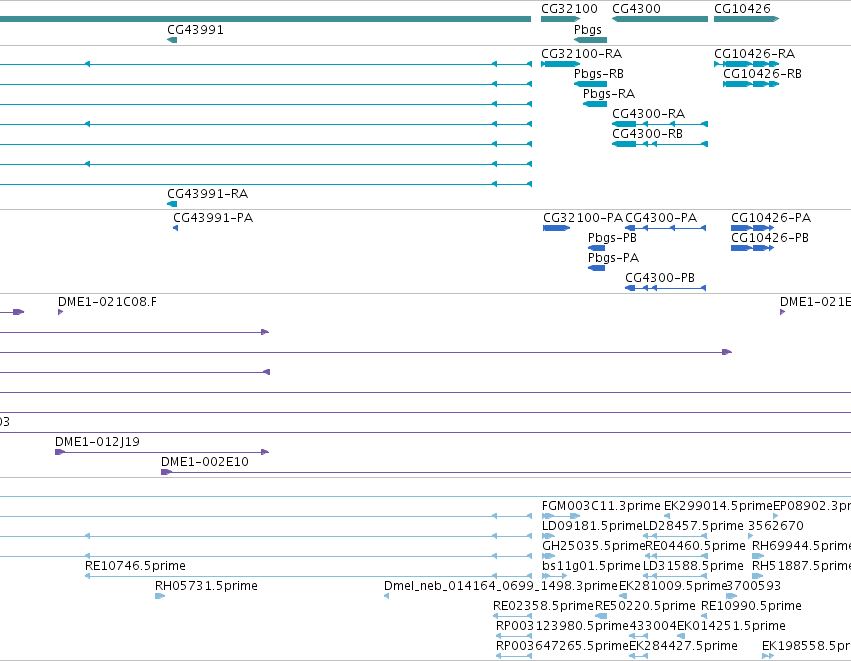This screenshot has width=851, height=661.
Task: Choose the LD31588.5prime EST label
Action: [x=693, y=567]
